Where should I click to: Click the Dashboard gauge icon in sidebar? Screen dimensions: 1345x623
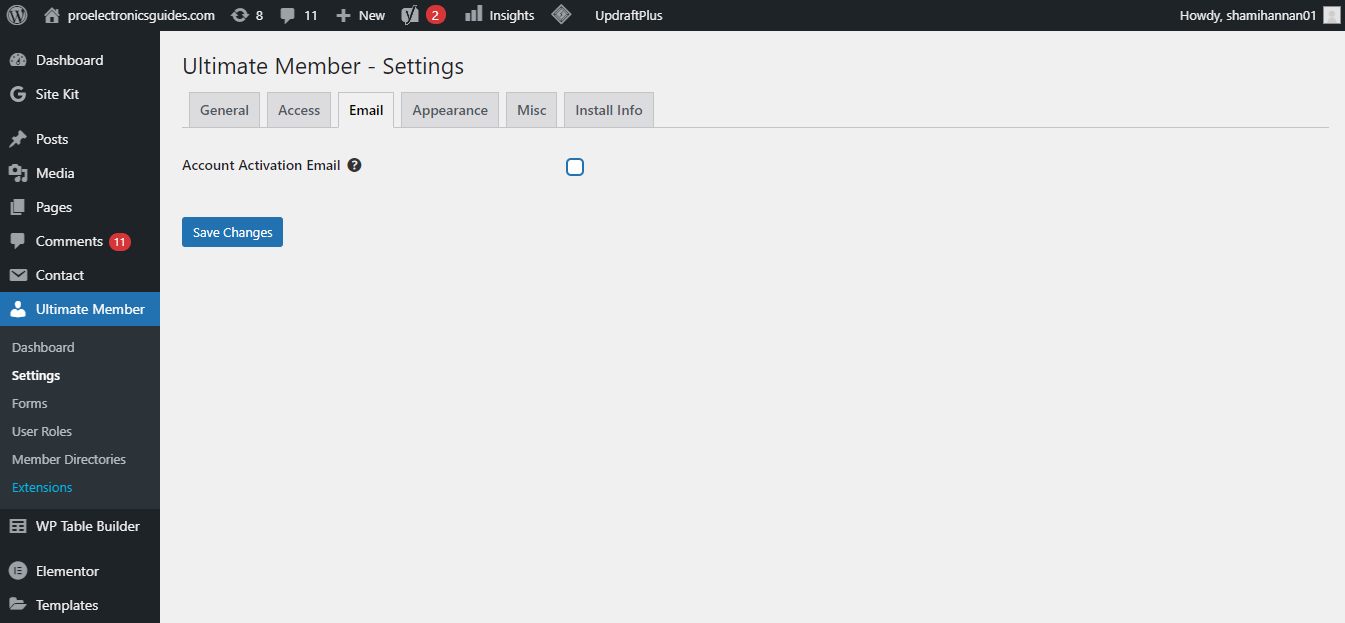[17, 60]
